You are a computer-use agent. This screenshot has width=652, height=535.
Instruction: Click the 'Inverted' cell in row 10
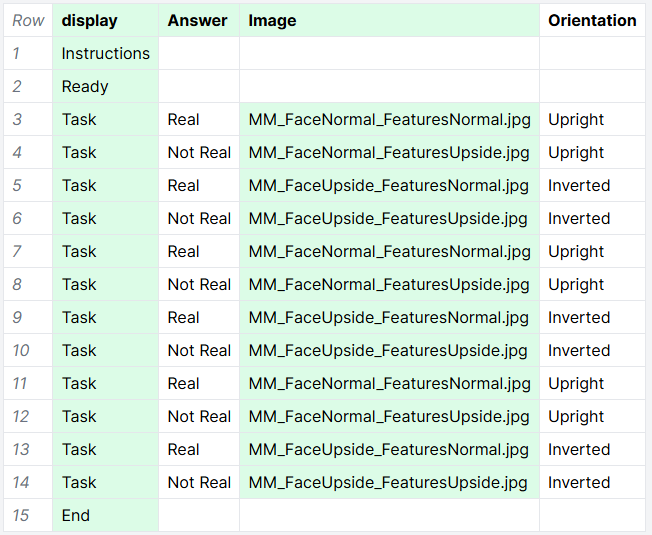tap(592, 350)
